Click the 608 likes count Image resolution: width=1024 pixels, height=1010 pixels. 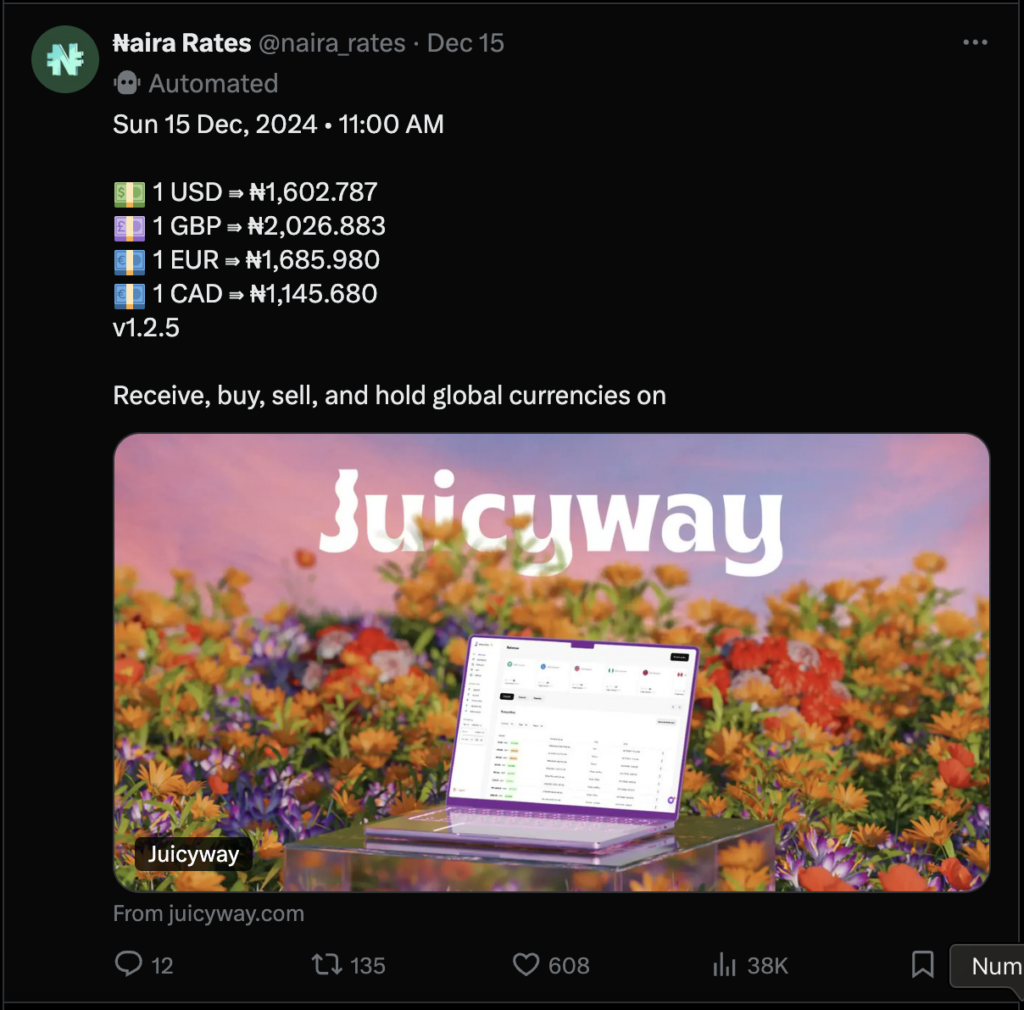(x=569, y=966)
